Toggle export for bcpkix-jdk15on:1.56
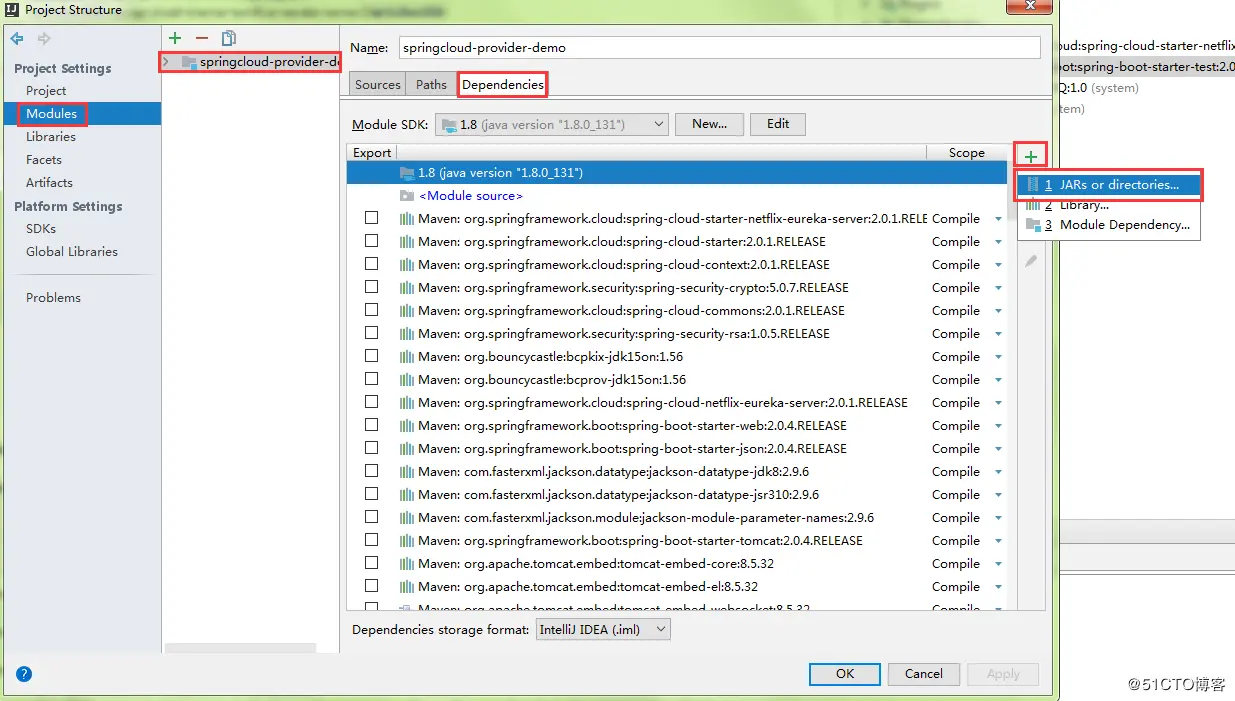Screen dimensions: 1235x701 pyautogui.click(x=372, y=356)
